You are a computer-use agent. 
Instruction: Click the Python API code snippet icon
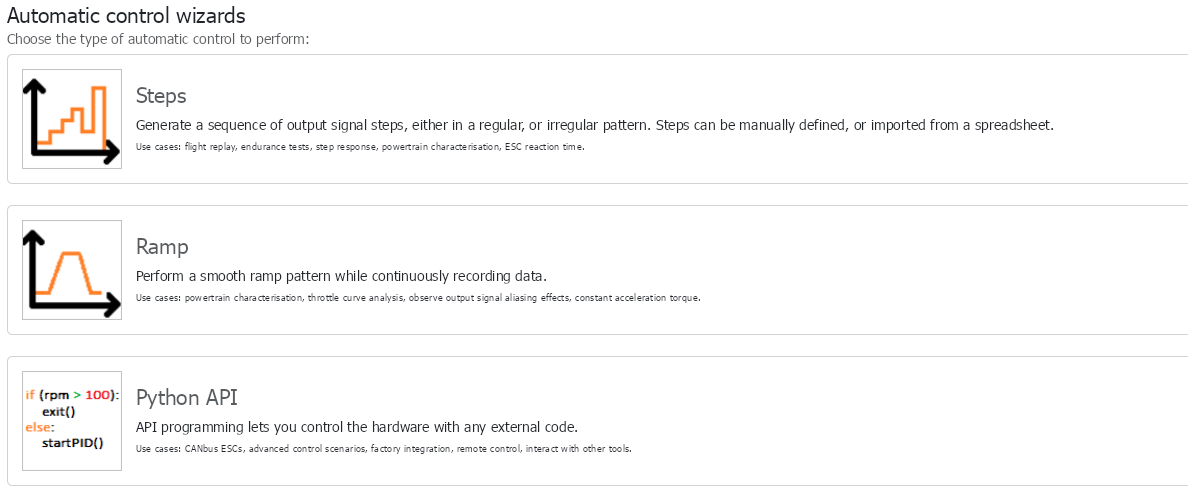coord(72,421)
